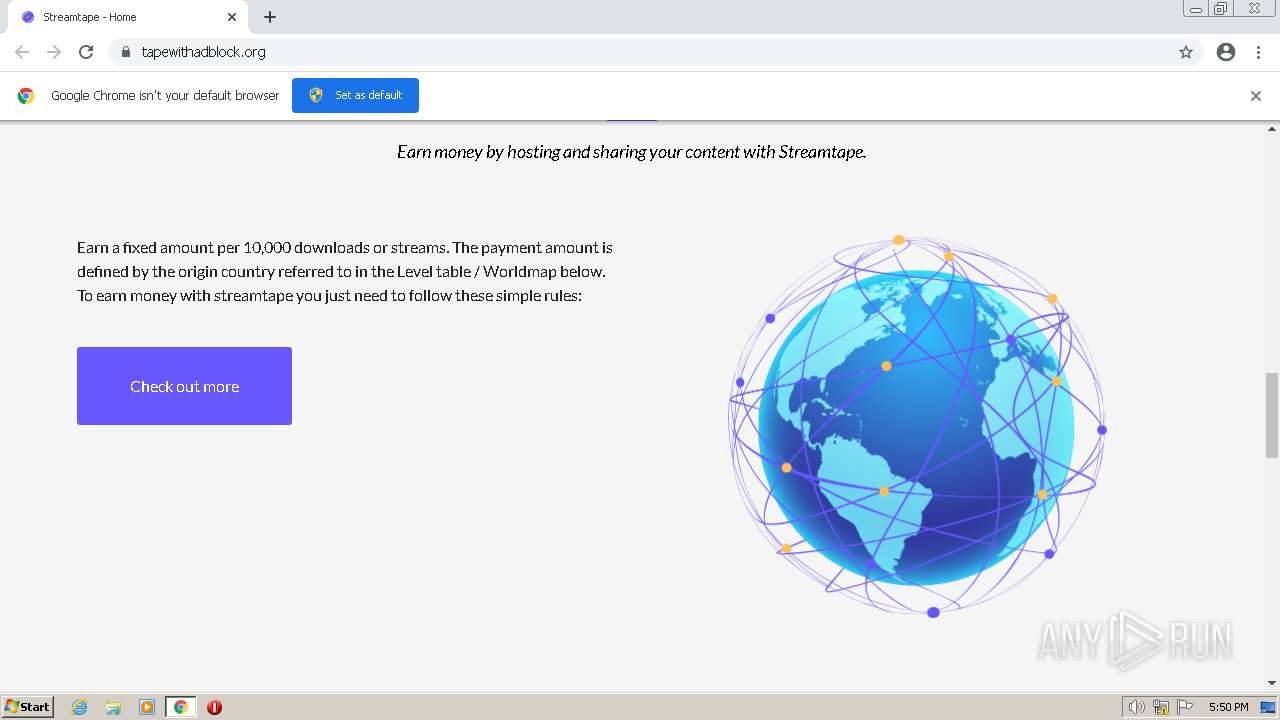The width and height of the screenshot is (1280, 720).
Task: Close the Streamtape - Home tab
Action: [x=232, y=17]
